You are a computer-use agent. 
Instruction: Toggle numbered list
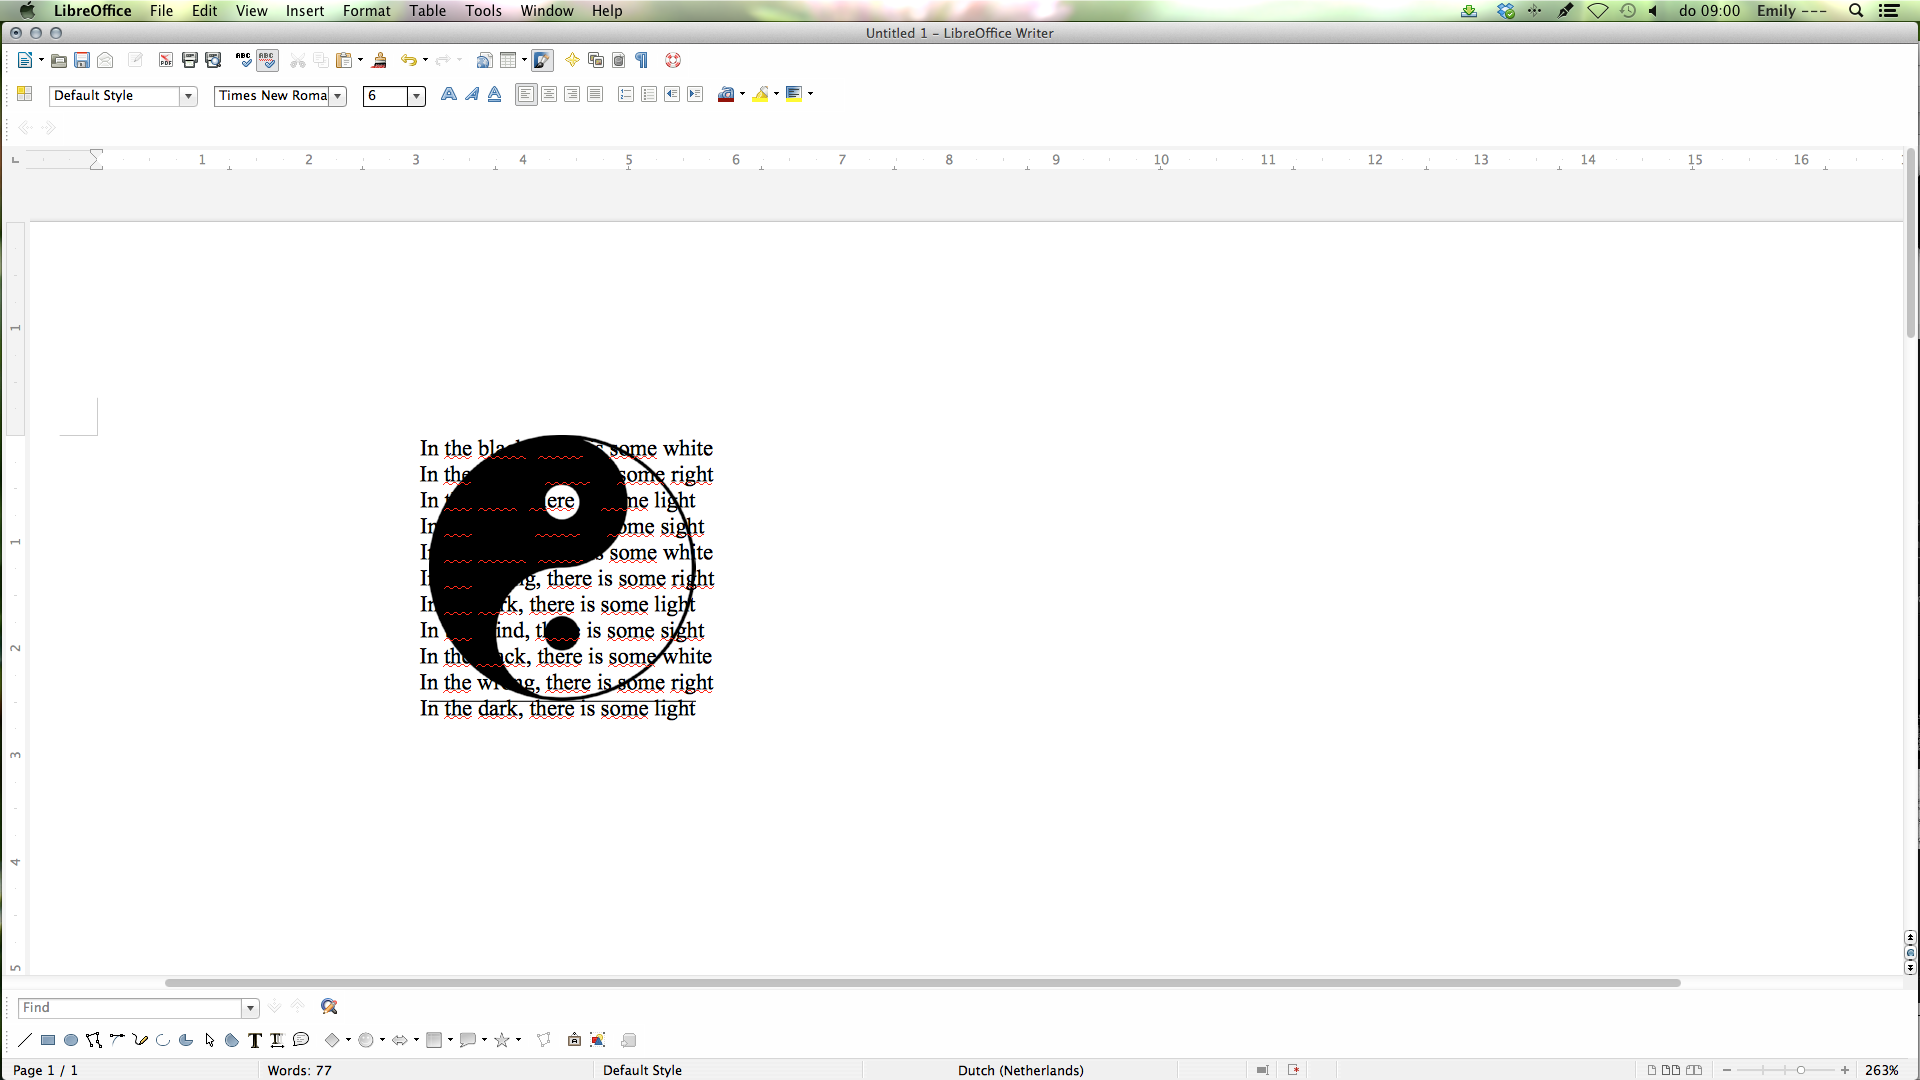626,94
